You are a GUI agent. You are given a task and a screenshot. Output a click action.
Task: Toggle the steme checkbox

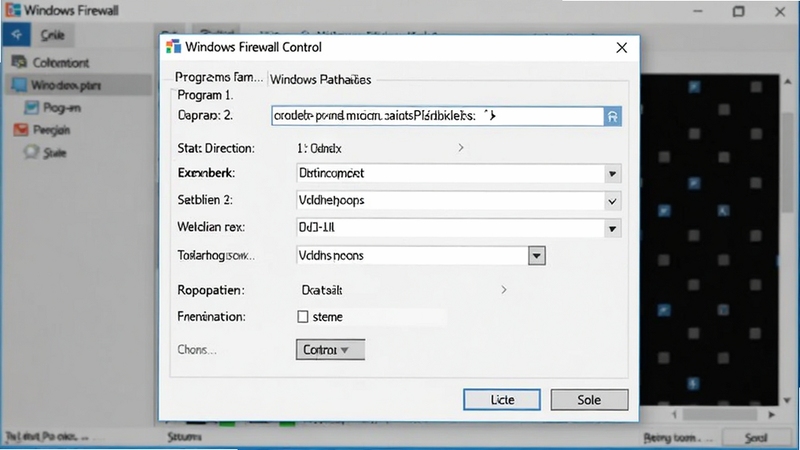[x=303, y=317]
